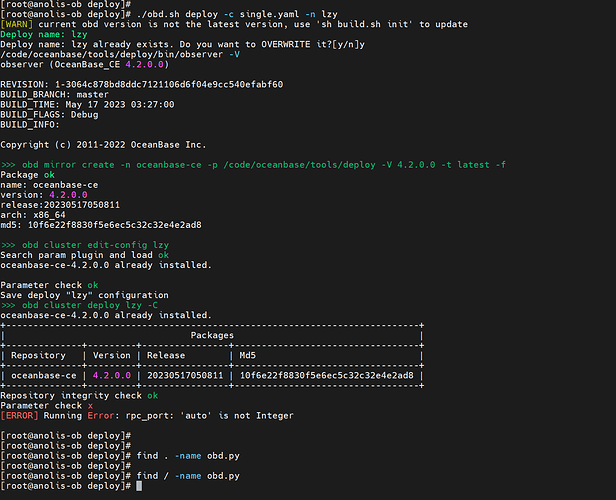616x500 pixels.
Task: Click the 'obd cluster deploy lzy -C' command
Action: point(79,305)
